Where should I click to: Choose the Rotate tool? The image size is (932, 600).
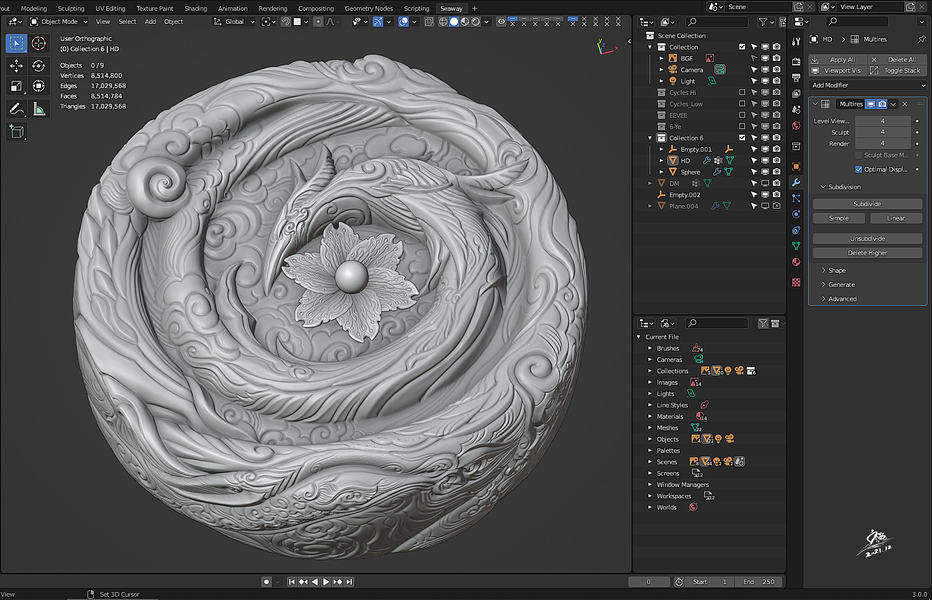39,65
